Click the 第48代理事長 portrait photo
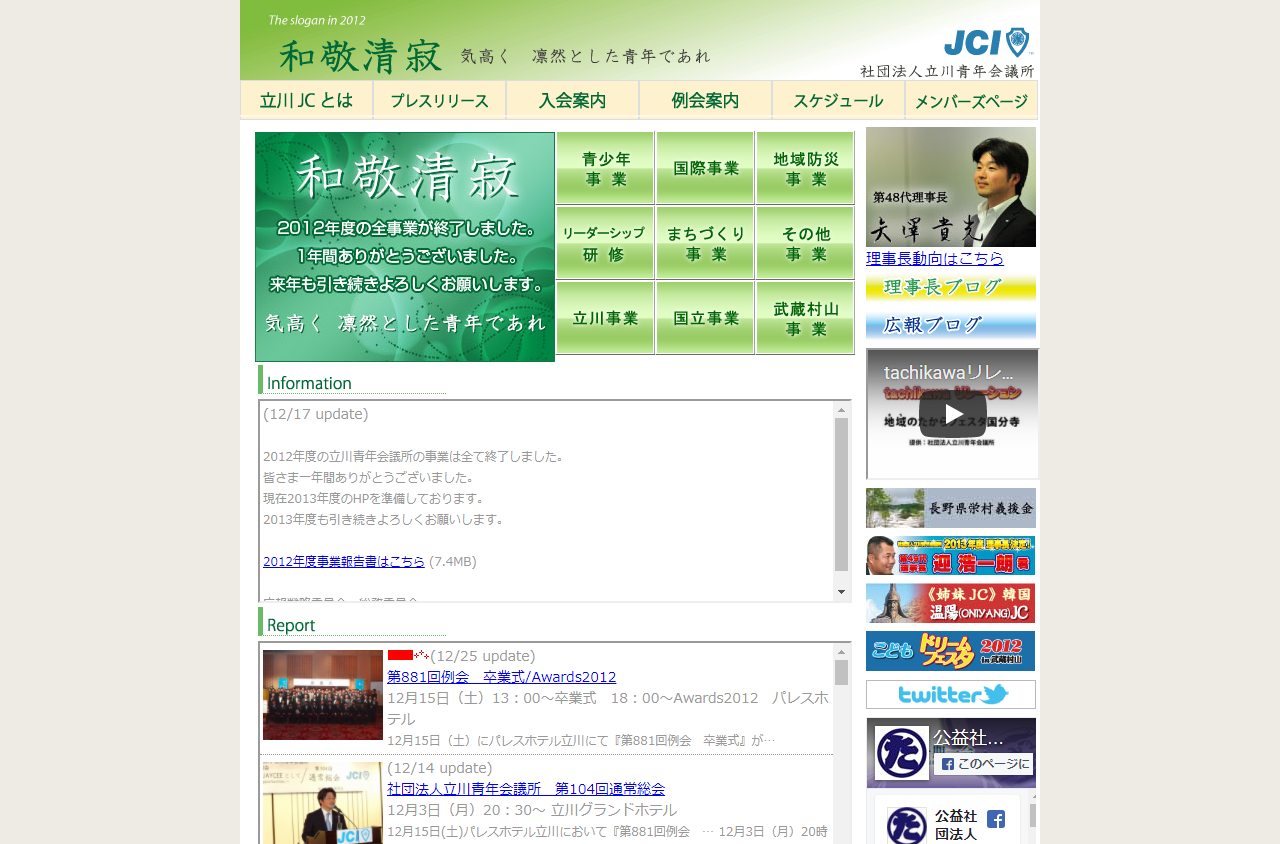The image size is (1280, 844). click(951, 187)
